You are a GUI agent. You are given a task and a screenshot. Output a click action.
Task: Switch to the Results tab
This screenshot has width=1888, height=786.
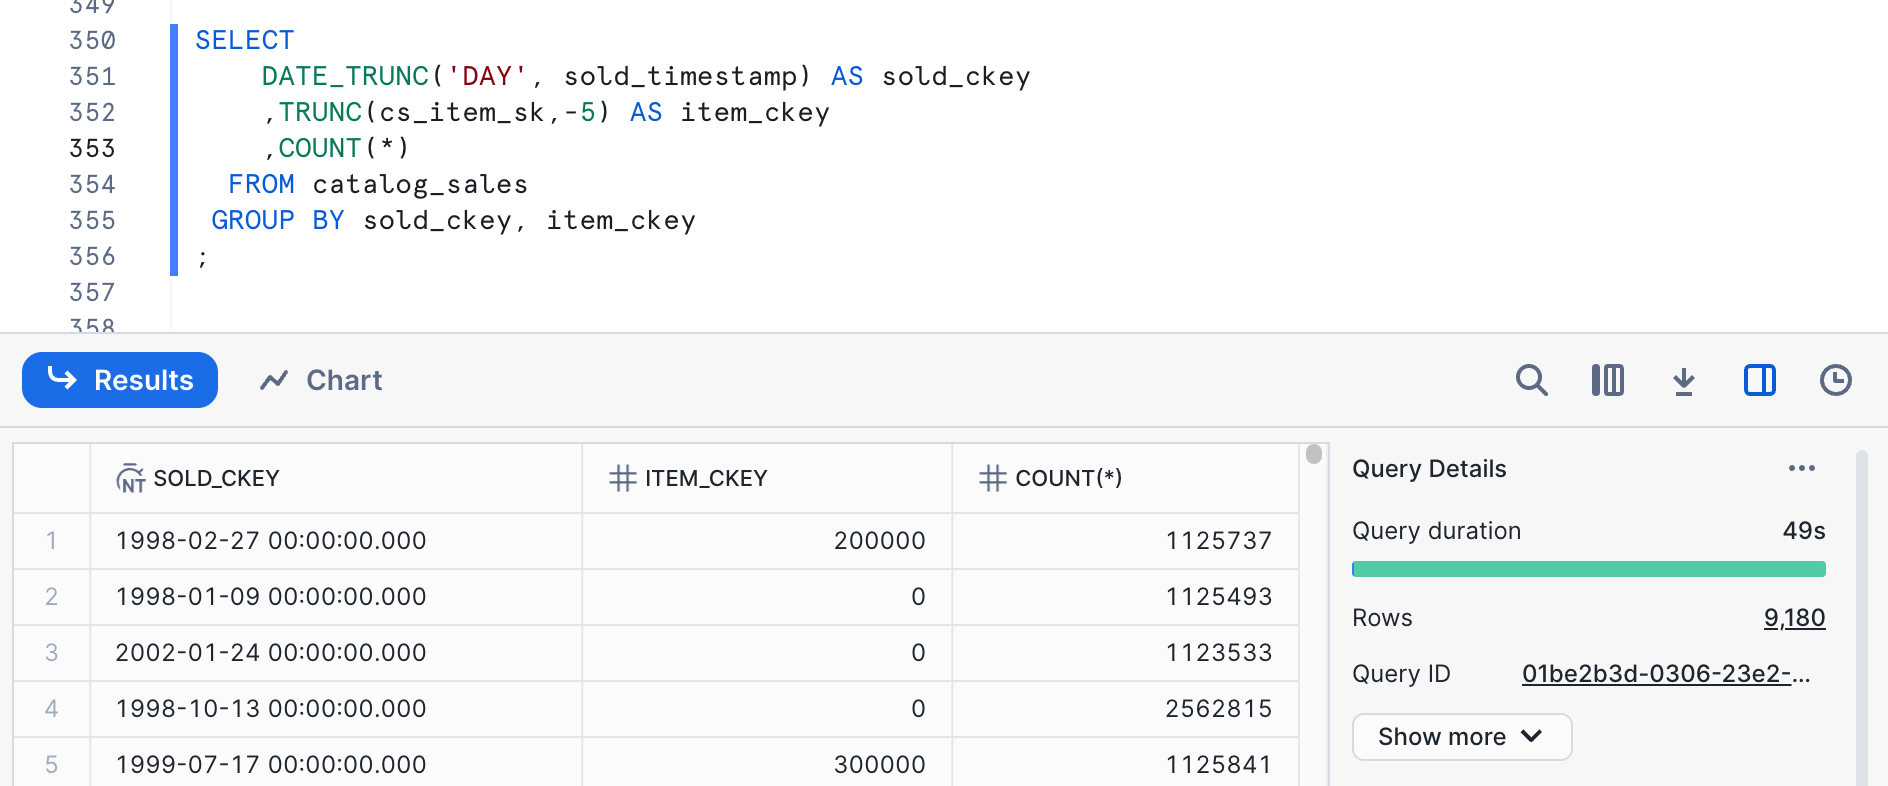120,380
